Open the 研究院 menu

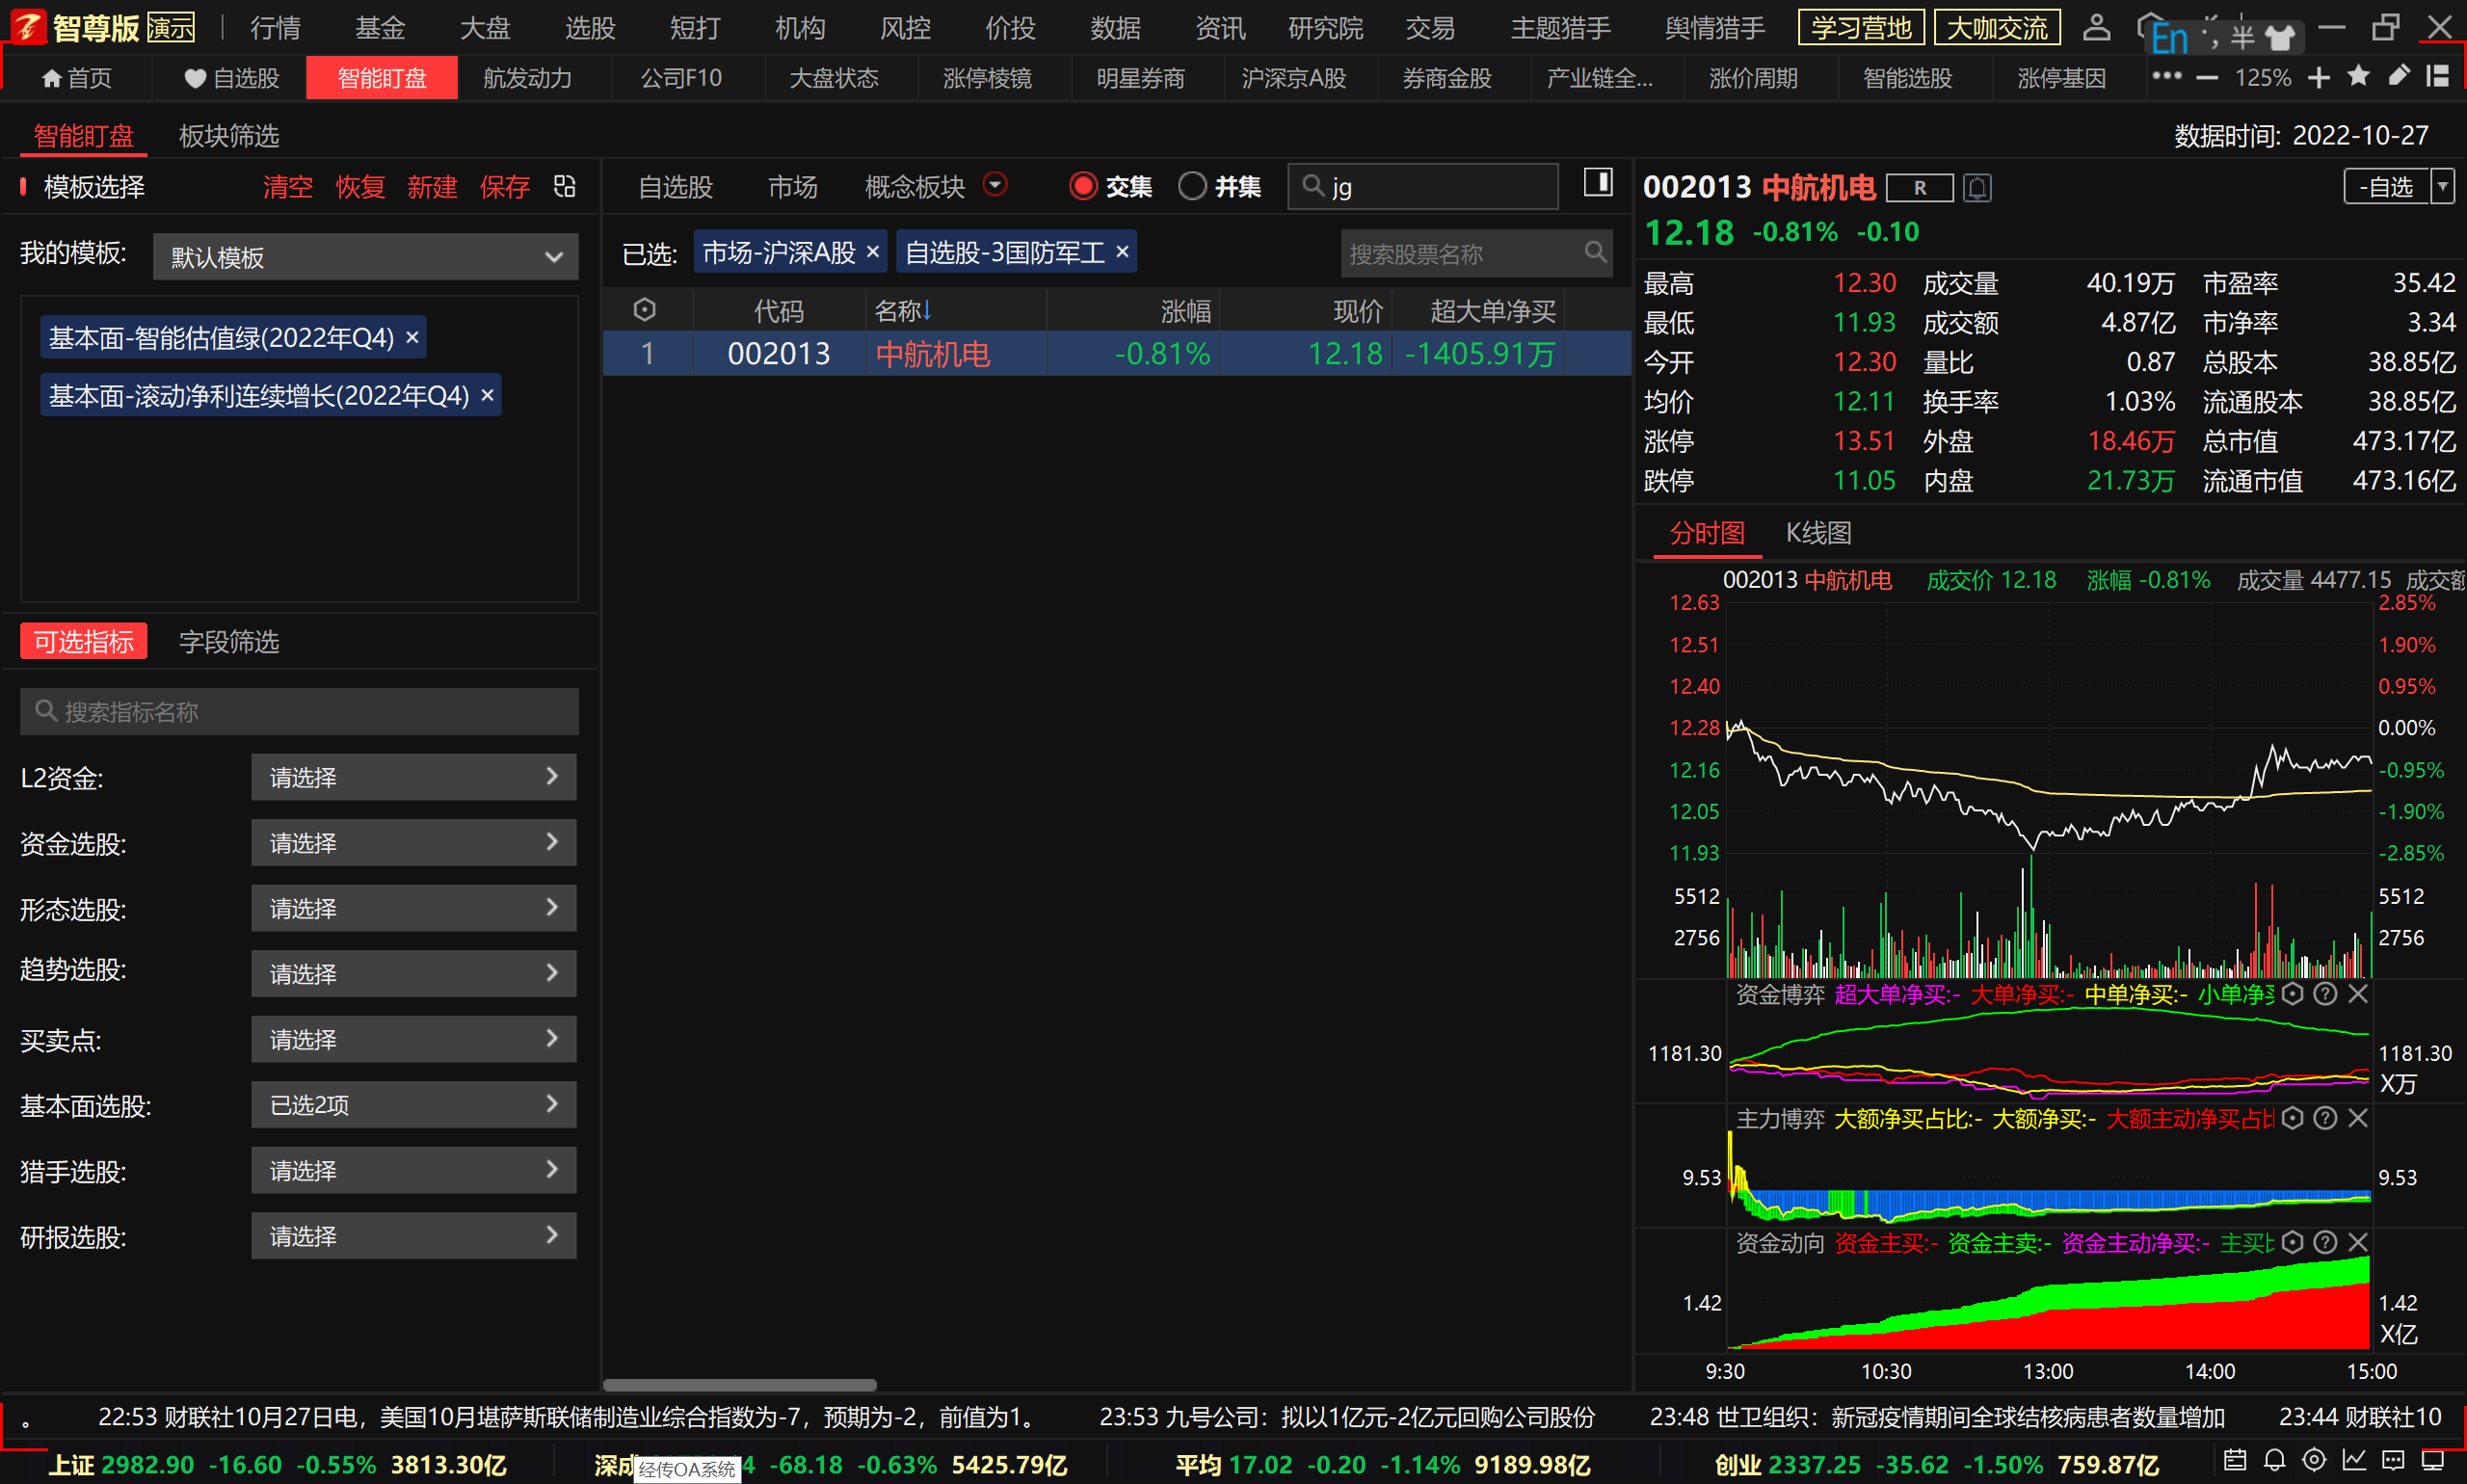(1325, 28)
